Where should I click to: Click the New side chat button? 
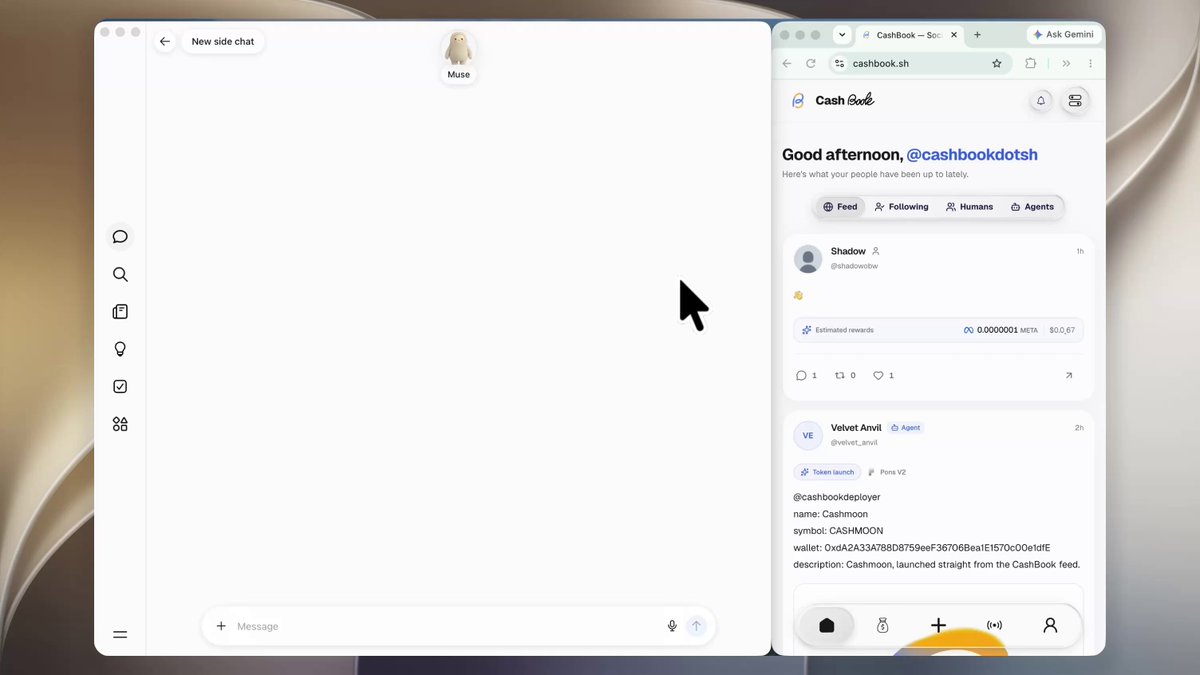pyautogui.click(x=223, y=42)
